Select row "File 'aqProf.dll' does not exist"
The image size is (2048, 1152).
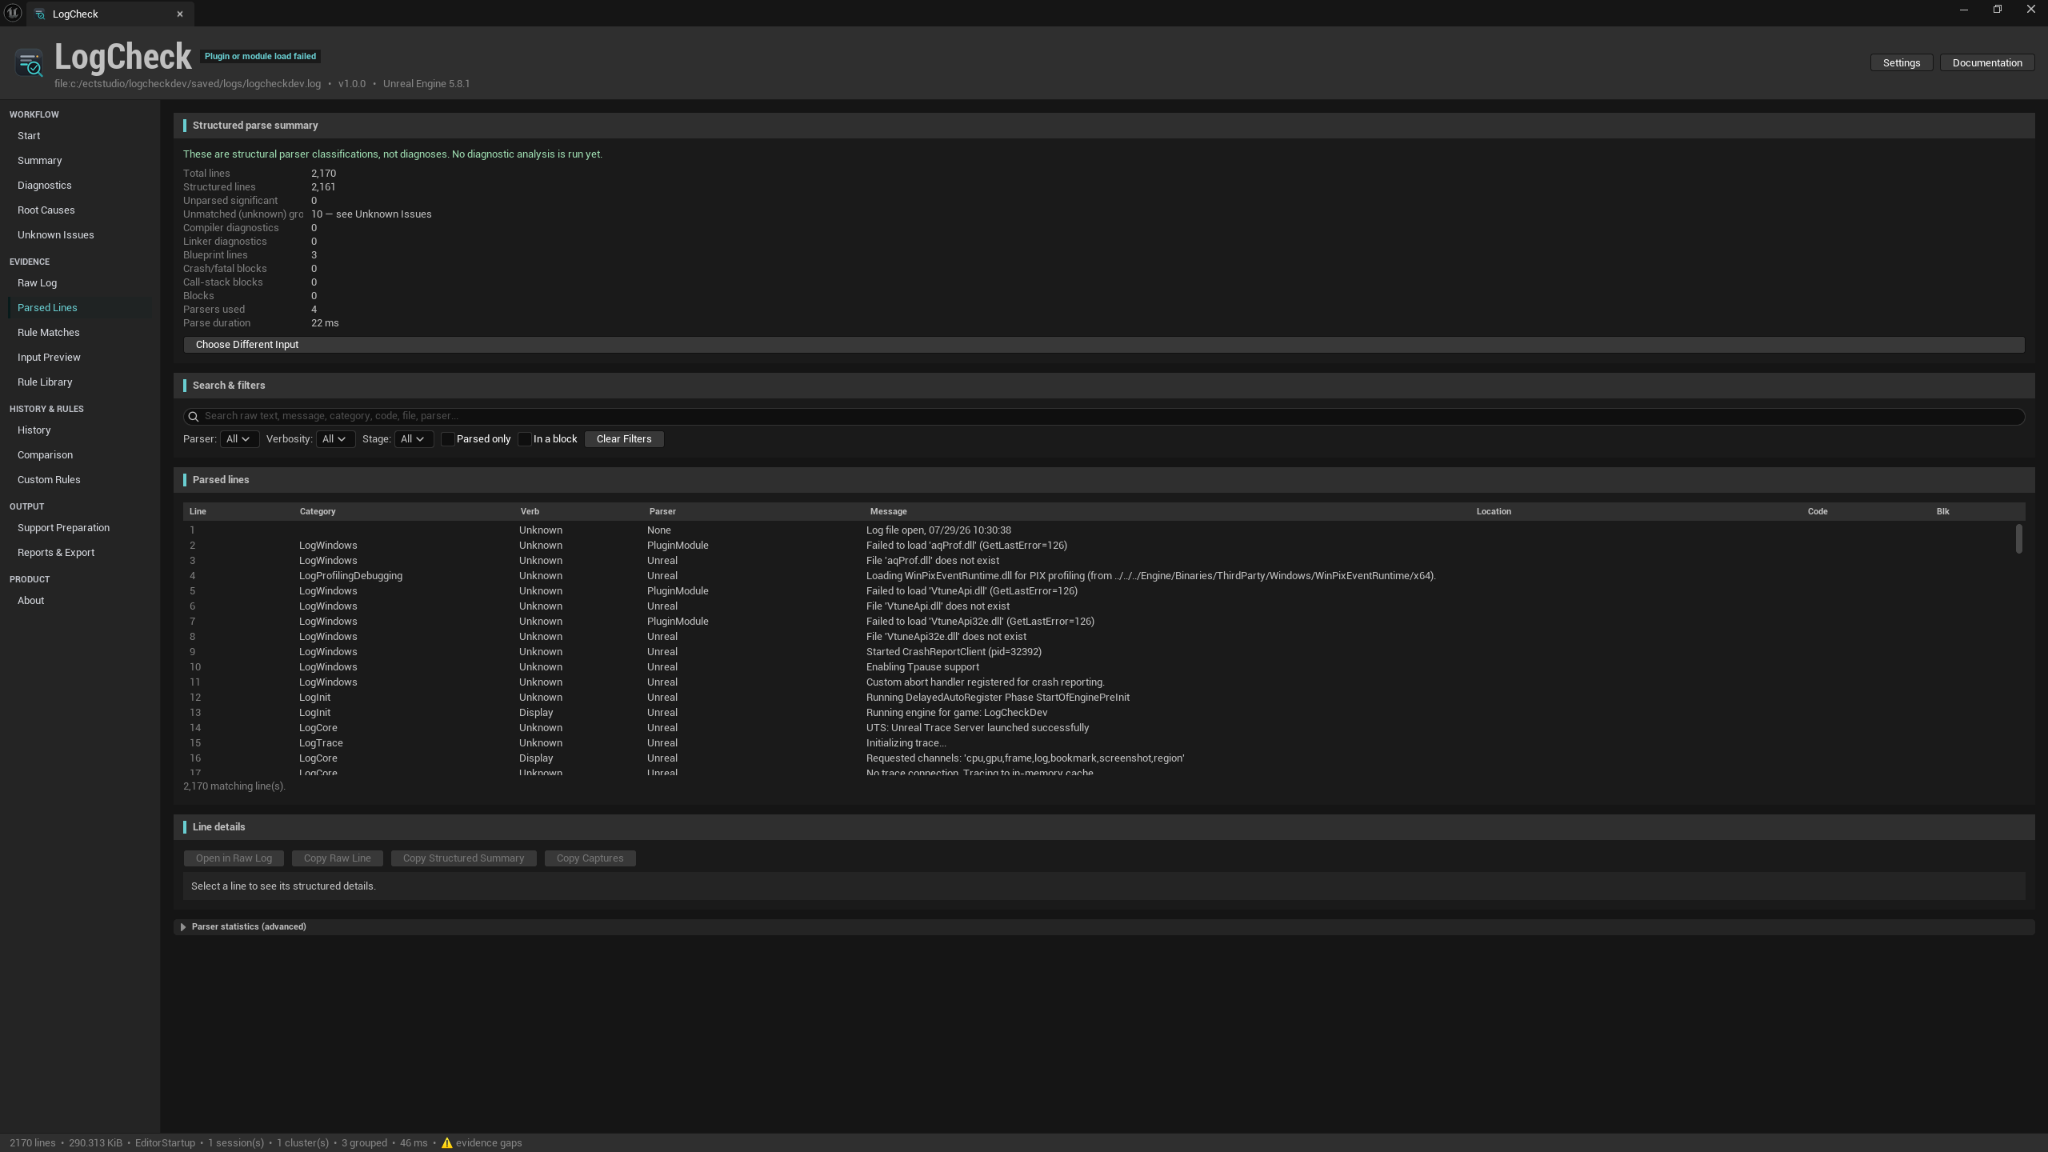point(1098,561)
